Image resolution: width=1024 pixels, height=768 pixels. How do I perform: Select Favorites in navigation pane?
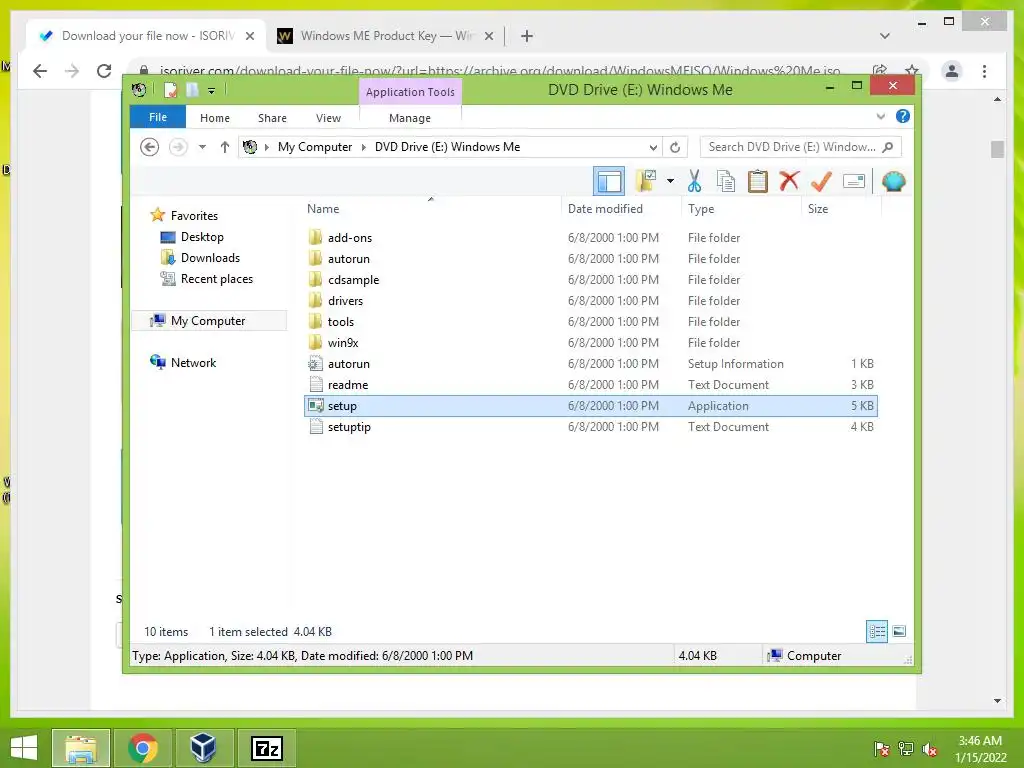pos(194,216)
